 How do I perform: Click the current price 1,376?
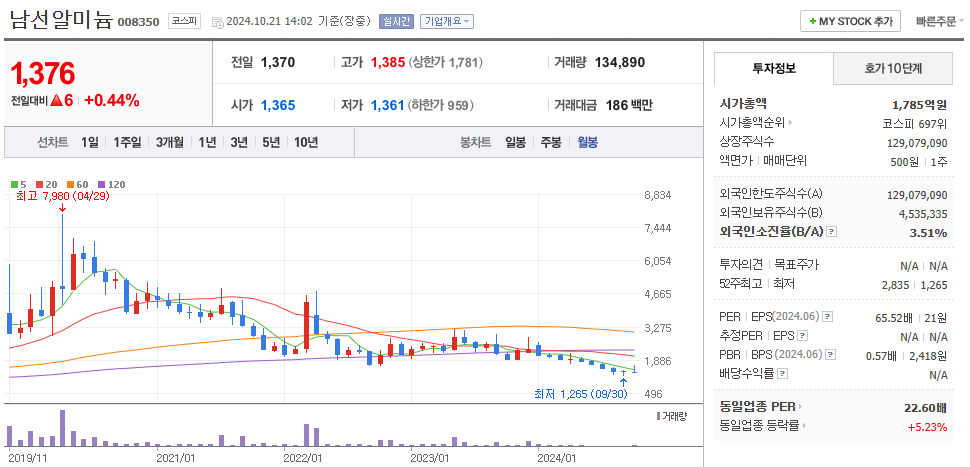pos(43,74)
